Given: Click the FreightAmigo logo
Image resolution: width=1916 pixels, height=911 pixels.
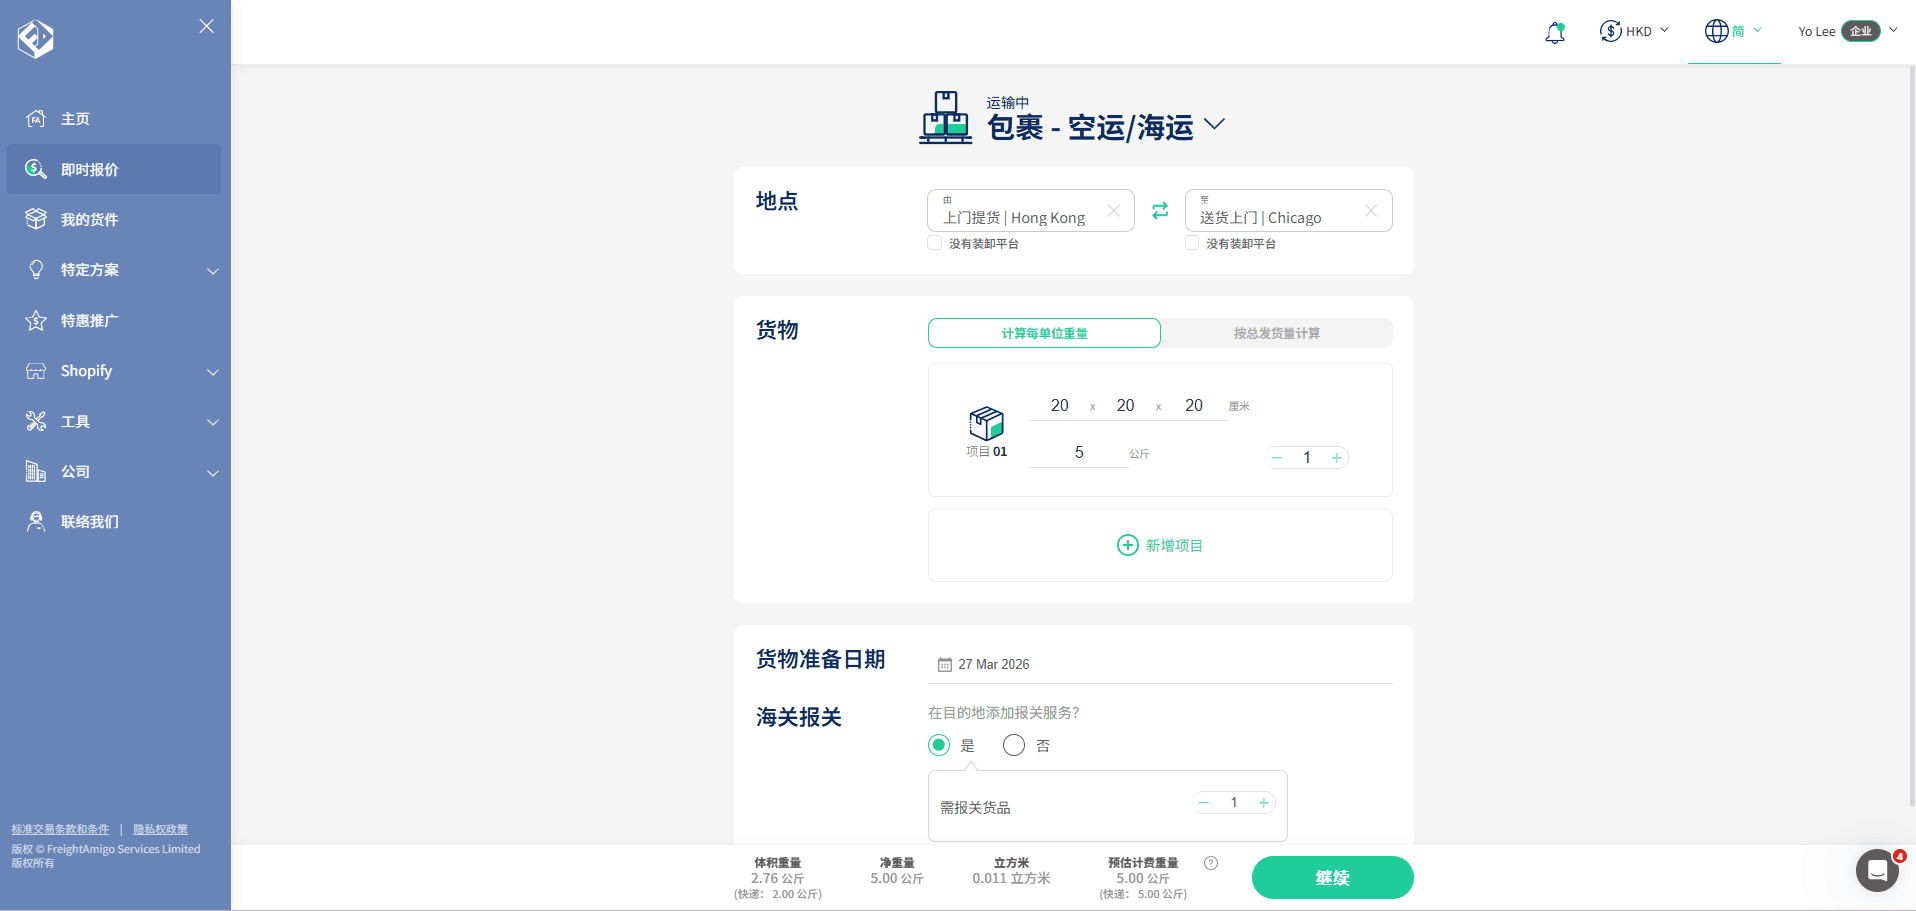Looking at the screenshot, I should click(36, 39).
